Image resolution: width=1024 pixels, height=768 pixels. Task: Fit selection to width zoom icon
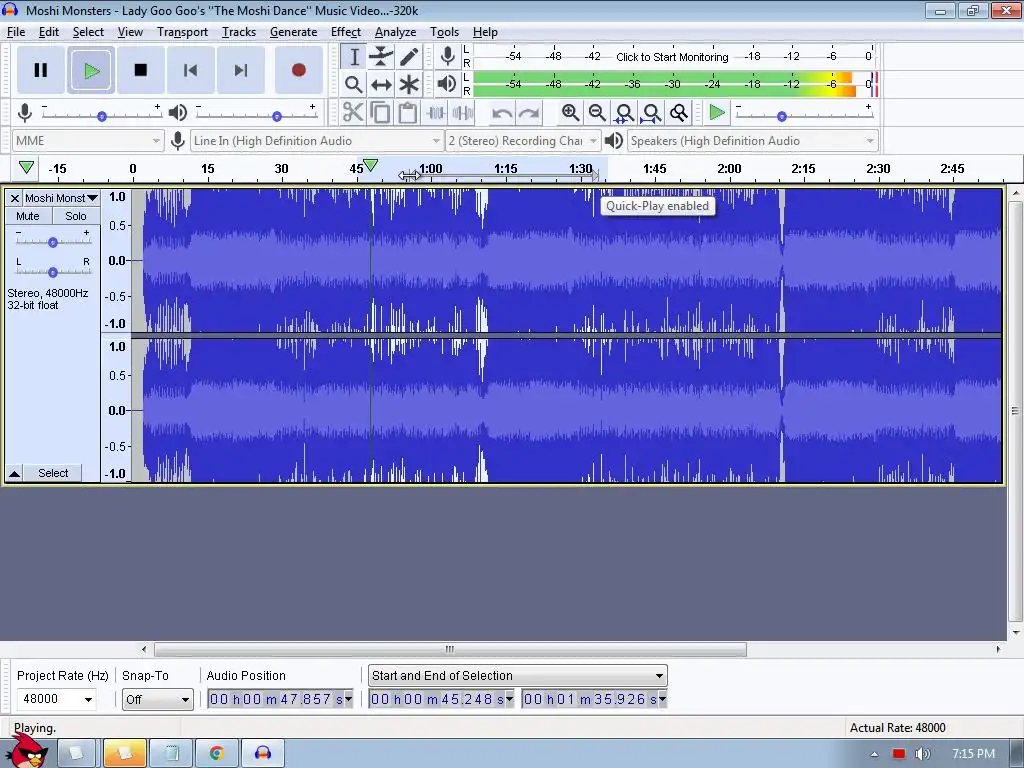coord(624,113)
